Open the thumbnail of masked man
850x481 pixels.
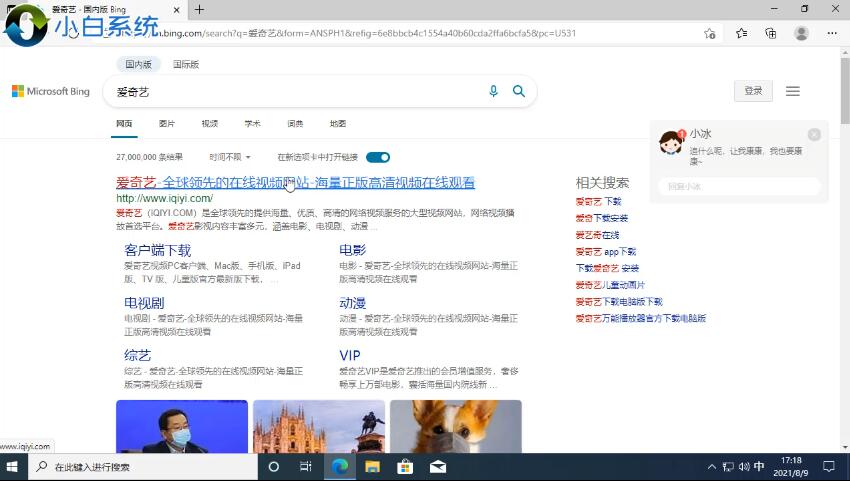click(x=182, y=426)
